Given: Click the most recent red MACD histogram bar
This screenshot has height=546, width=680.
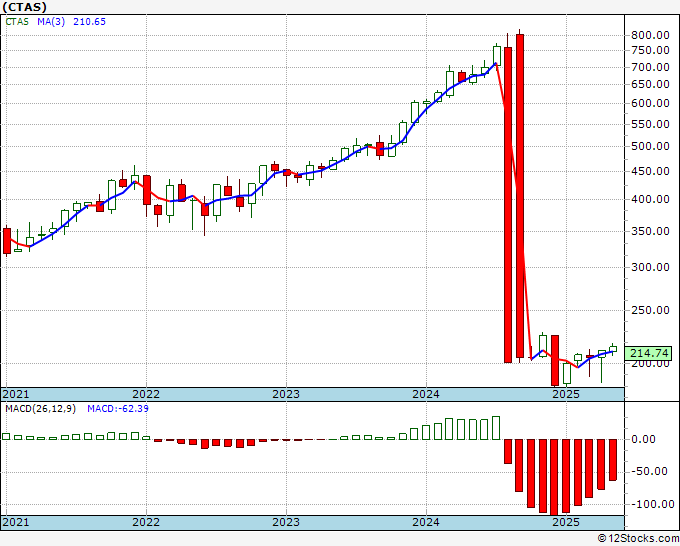Looking at the screenshot, I should (613, 460).
